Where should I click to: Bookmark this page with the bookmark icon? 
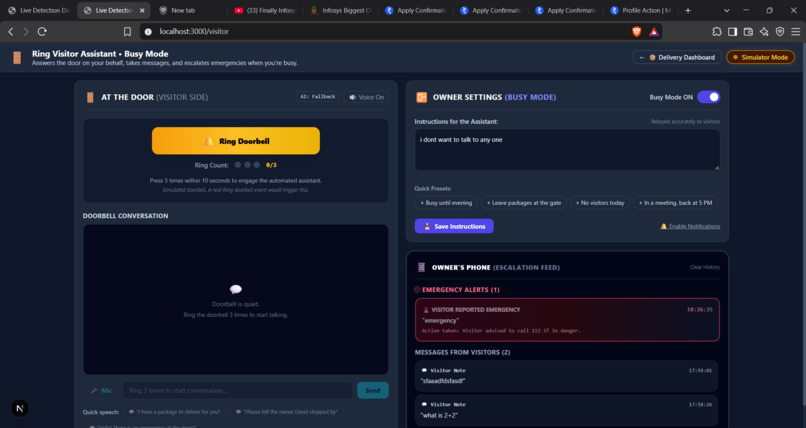coord(127,31)
